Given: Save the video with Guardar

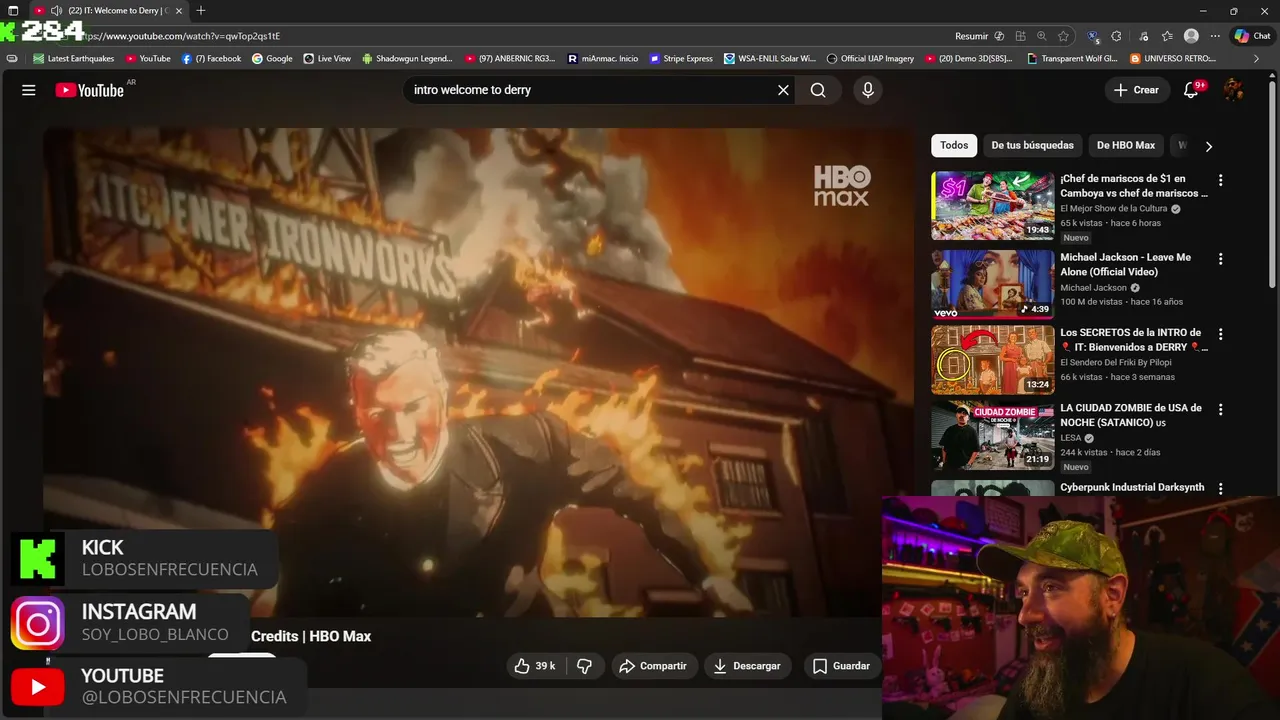Looking at the screenshot, I should [x=841, y=666].
